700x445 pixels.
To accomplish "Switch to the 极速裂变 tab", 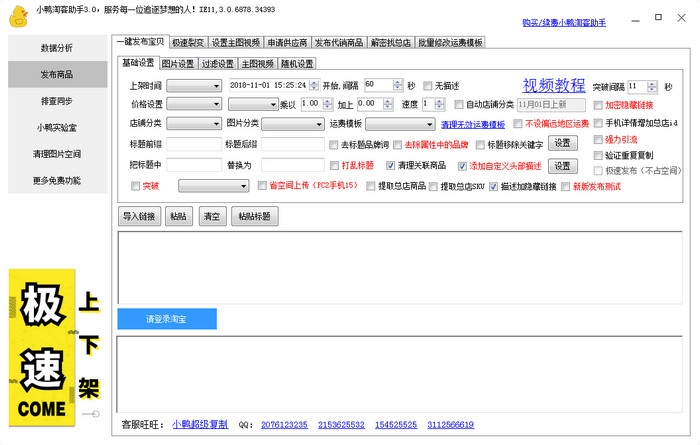I will (187, 43).
